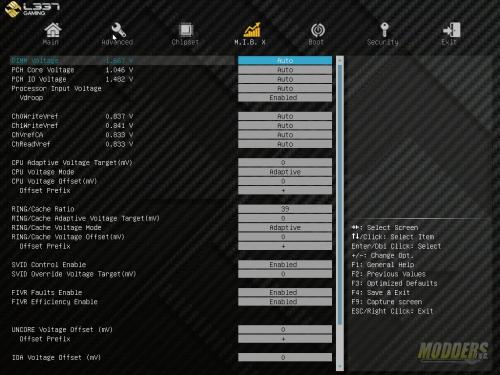
Task: Open the Main home icon
Action: click(53, 30)
